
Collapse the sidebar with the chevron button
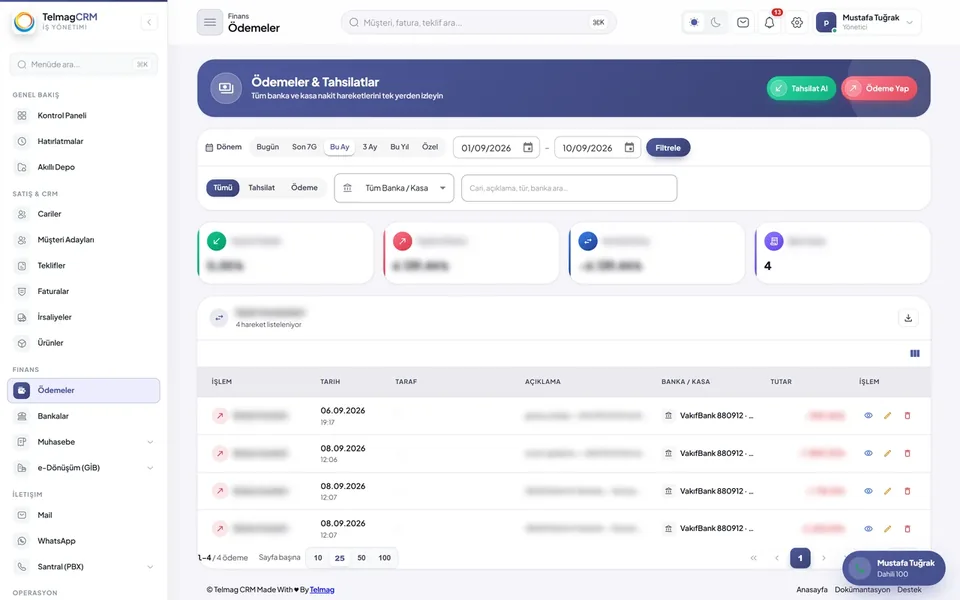149,22
